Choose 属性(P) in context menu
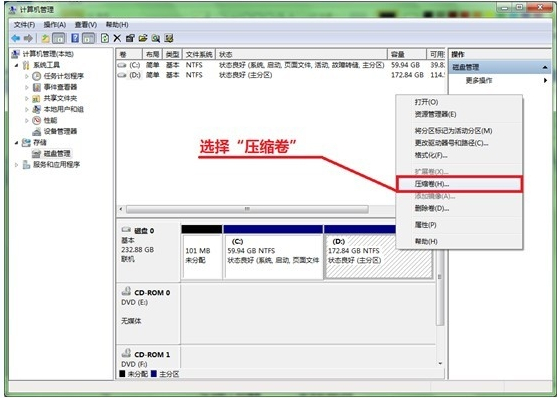Image resolution: width=557 pixels, height=398 pixels. [459, 225]
